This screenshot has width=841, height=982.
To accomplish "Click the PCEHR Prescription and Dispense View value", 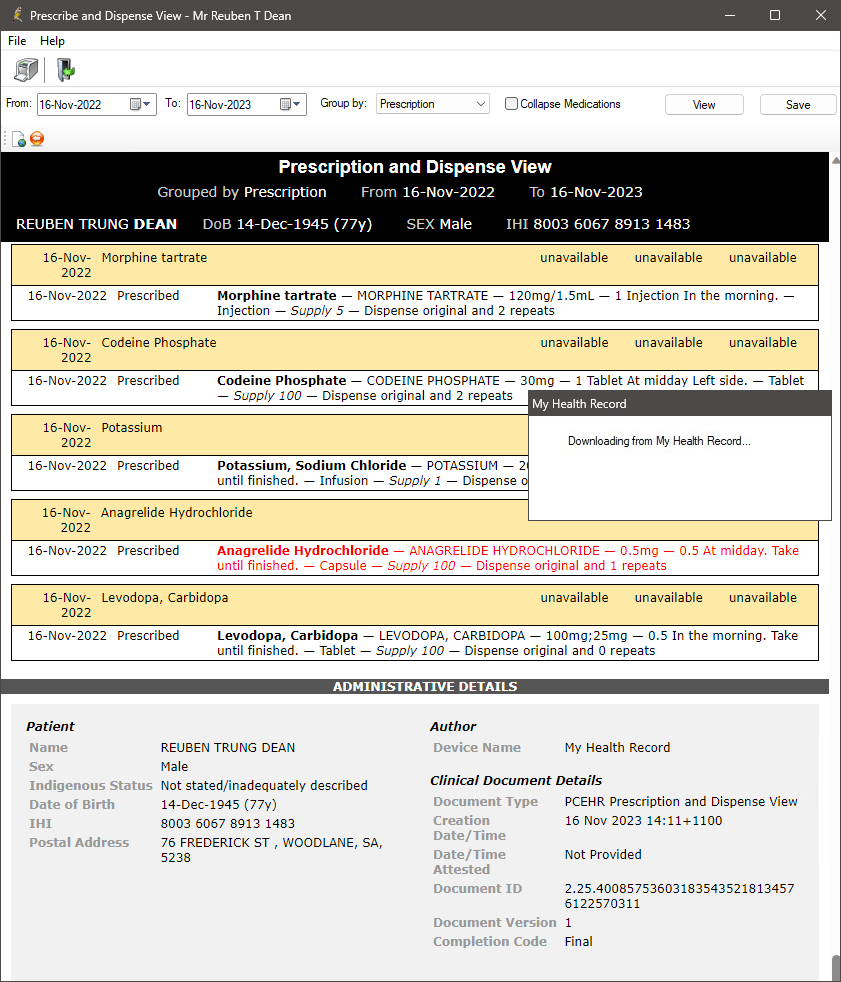I will coord(681,802).
